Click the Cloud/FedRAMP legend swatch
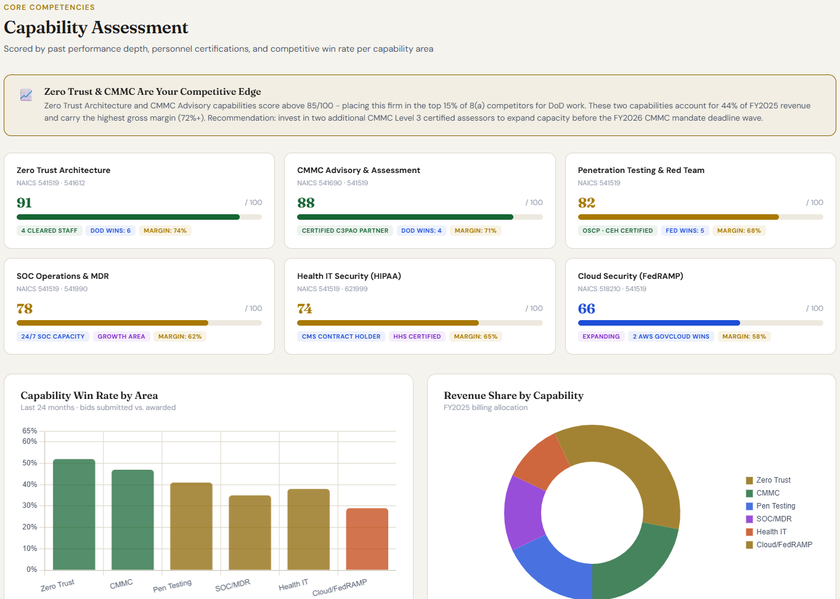The image size is (840, 599). tap(749, 544)
